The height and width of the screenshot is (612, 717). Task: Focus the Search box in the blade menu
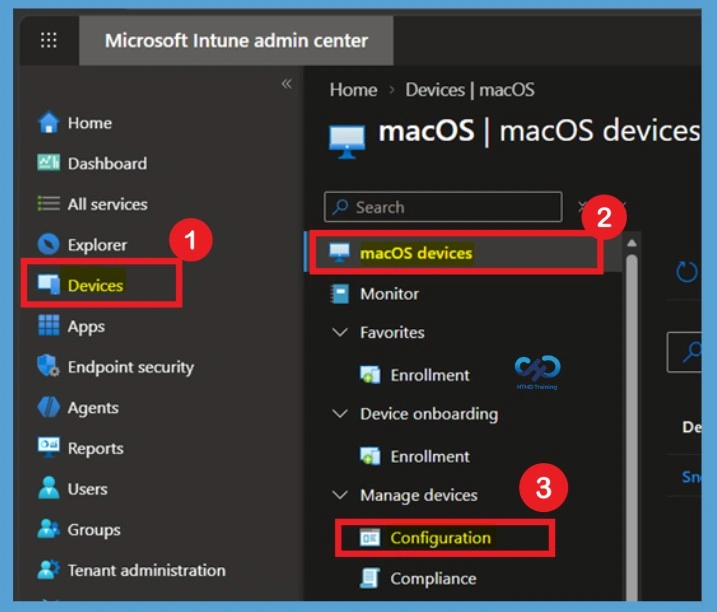[443, 207]
